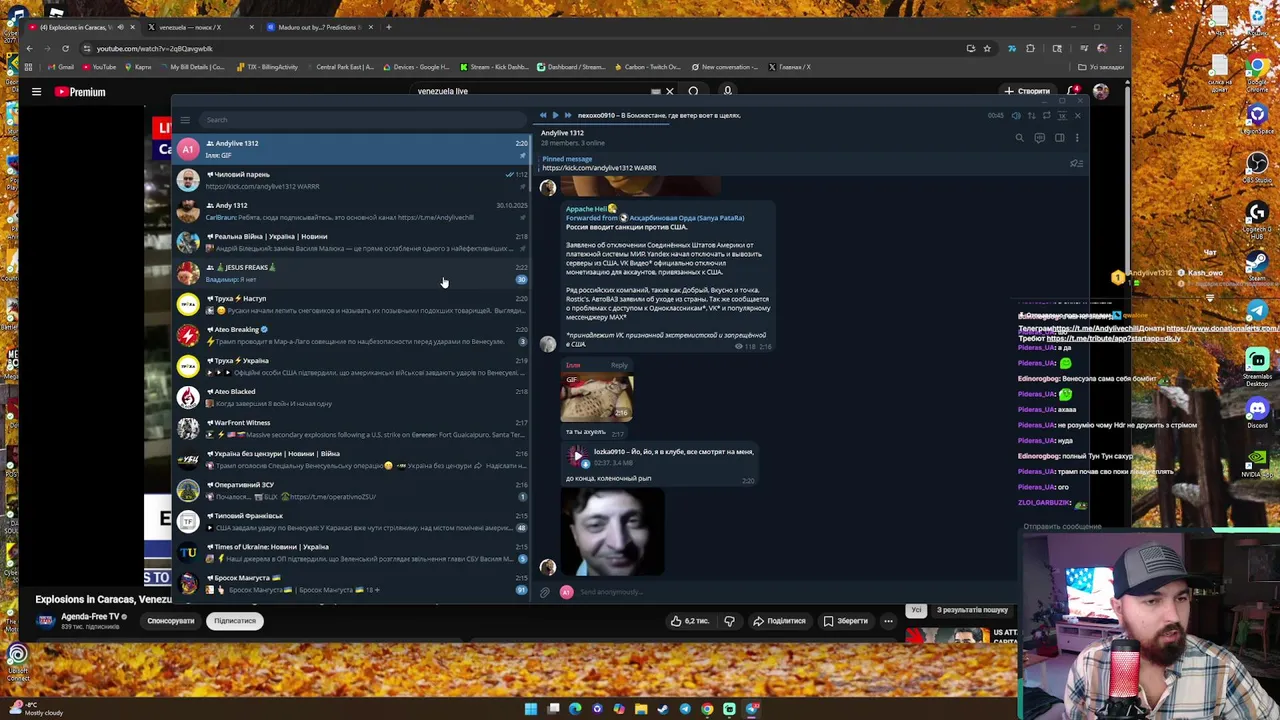The image size is (1280, 720).
Task: Dislike the YouTube video
Action: (729, 621)
